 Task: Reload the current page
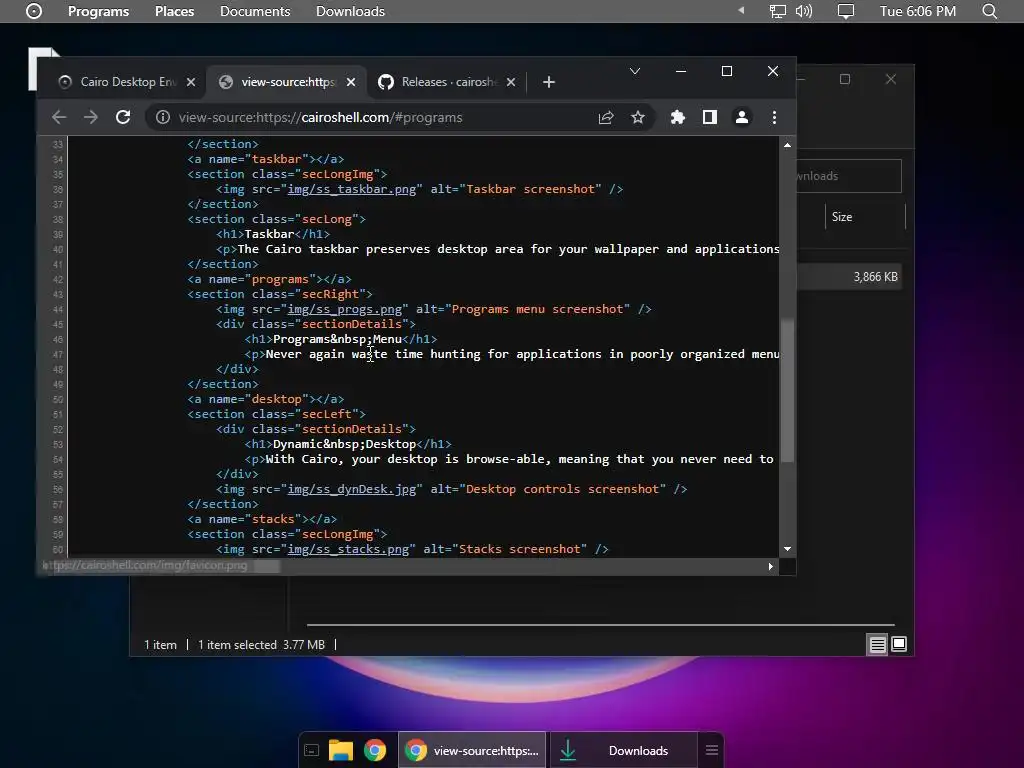tap(123, 118)
